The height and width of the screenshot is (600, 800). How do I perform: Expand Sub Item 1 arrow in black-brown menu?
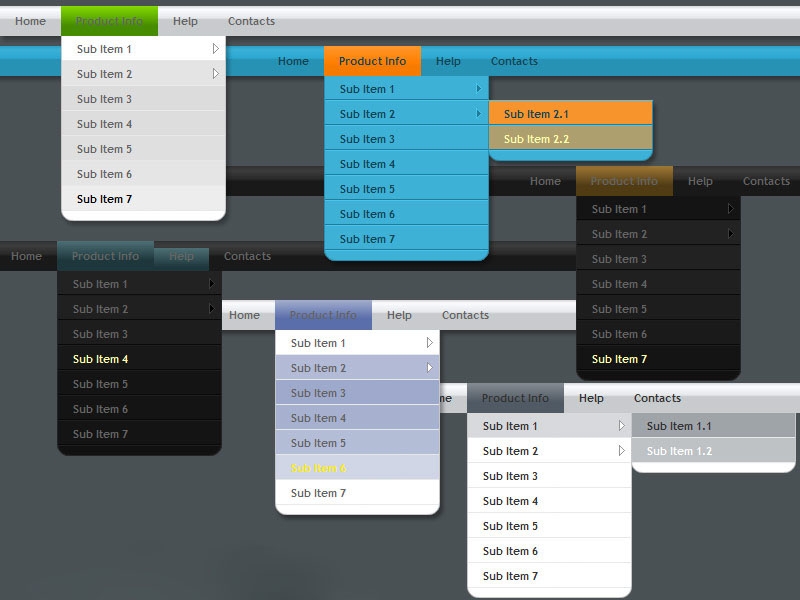coord(731,209)
